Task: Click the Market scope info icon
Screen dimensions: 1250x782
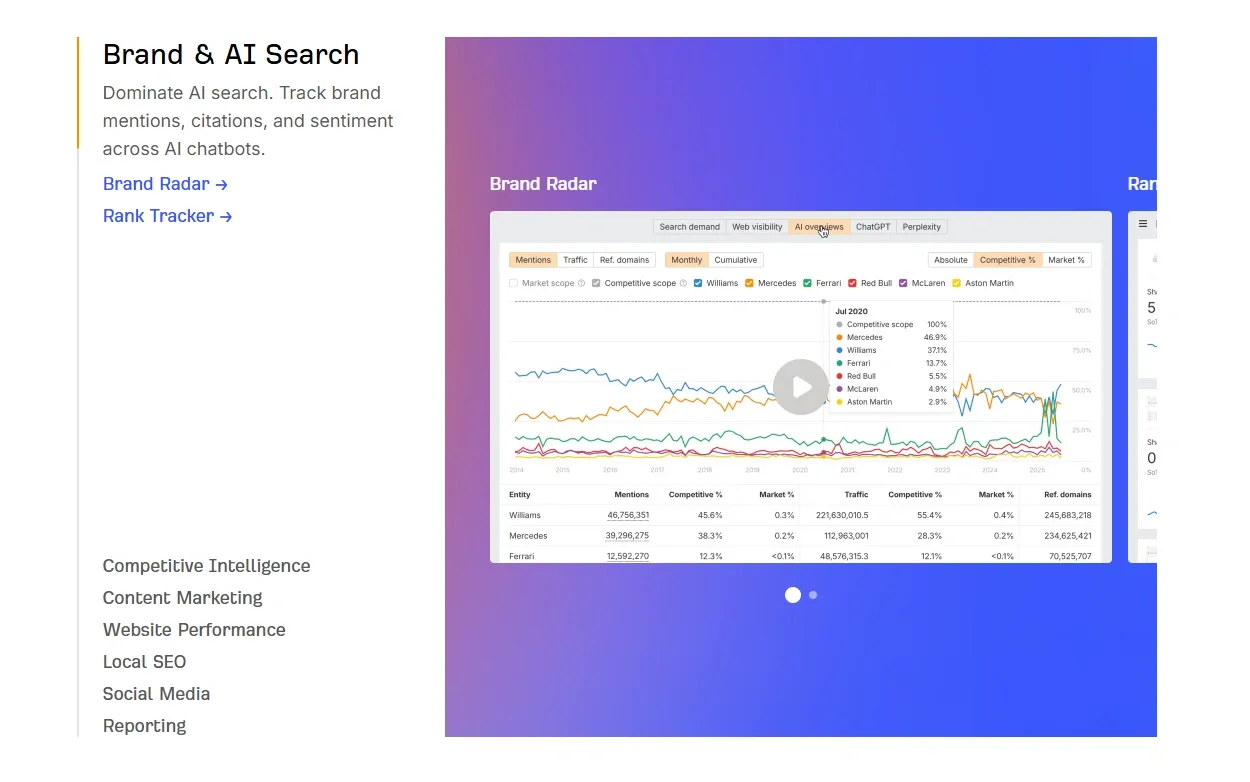Action: click(x=583, y=283)
